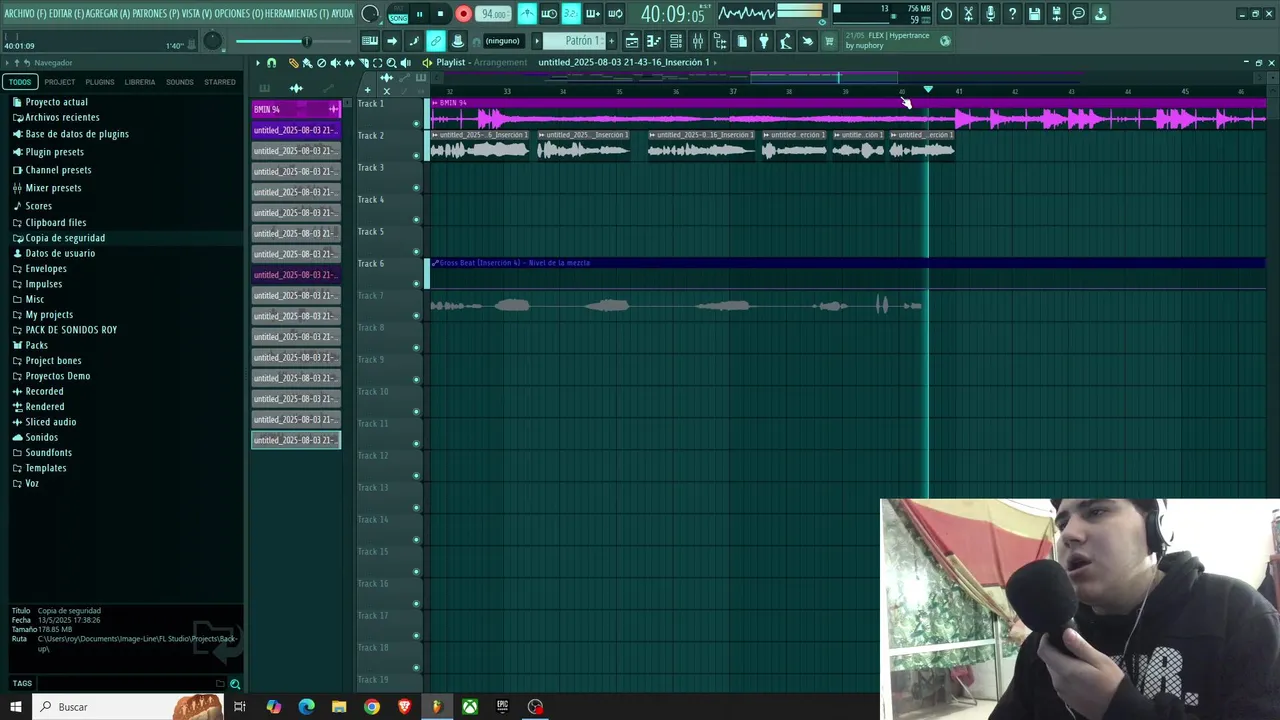Select the zoom magnifier tool in Playlist
Image resolution: width=1280 pixels, height=720 pixels.
click(391, 63)
